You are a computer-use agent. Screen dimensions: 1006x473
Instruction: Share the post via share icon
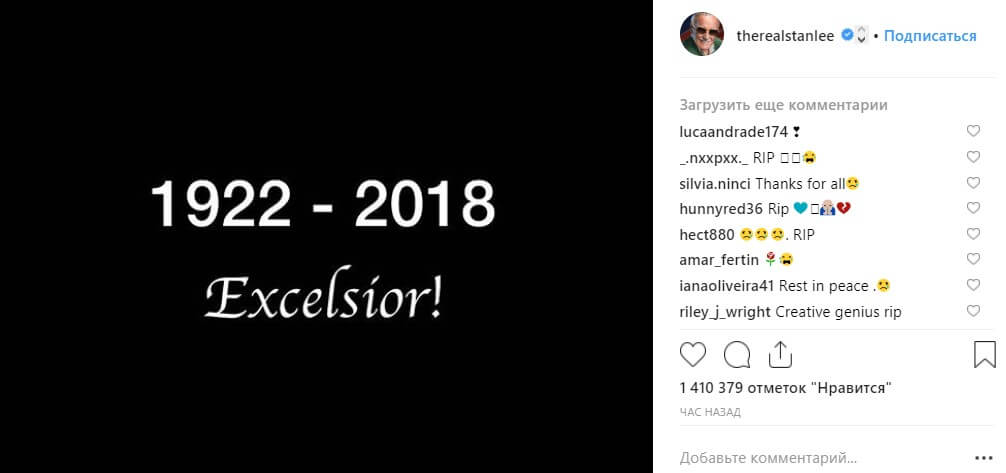pyautogui.click(x=780, y=354)
